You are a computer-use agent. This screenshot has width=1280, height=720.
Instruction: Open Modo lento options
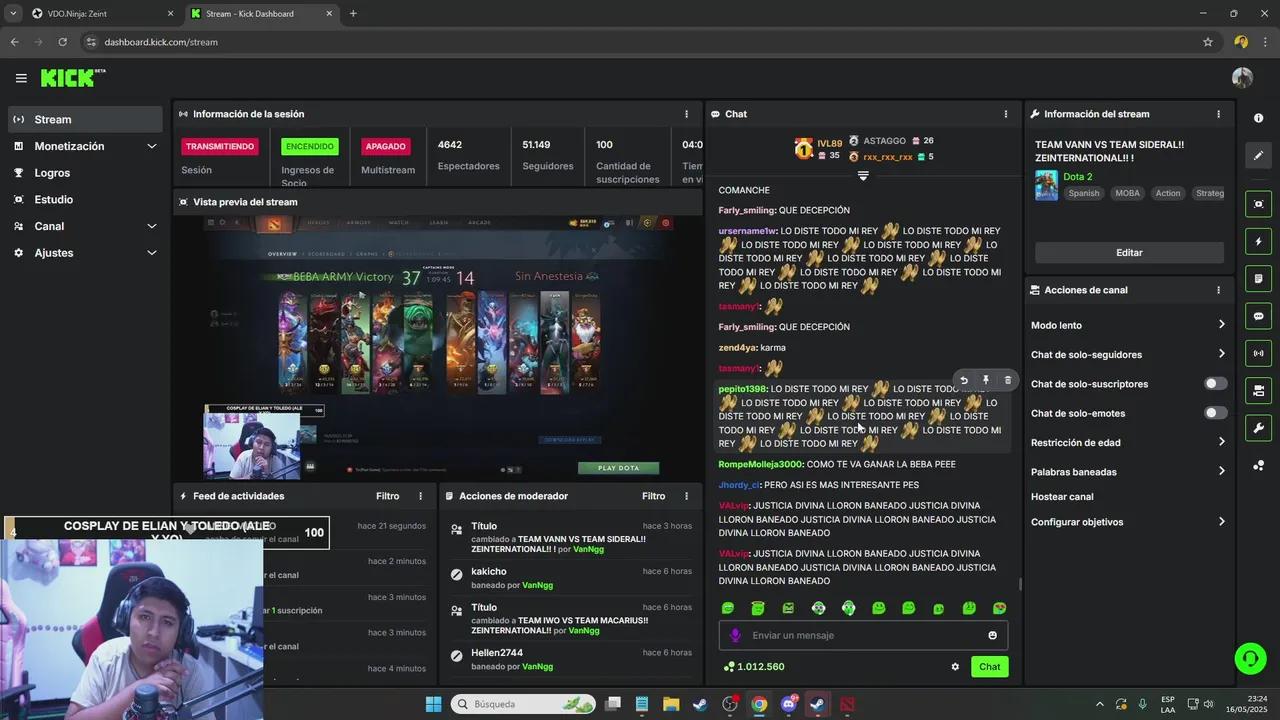coord(1128,325)
